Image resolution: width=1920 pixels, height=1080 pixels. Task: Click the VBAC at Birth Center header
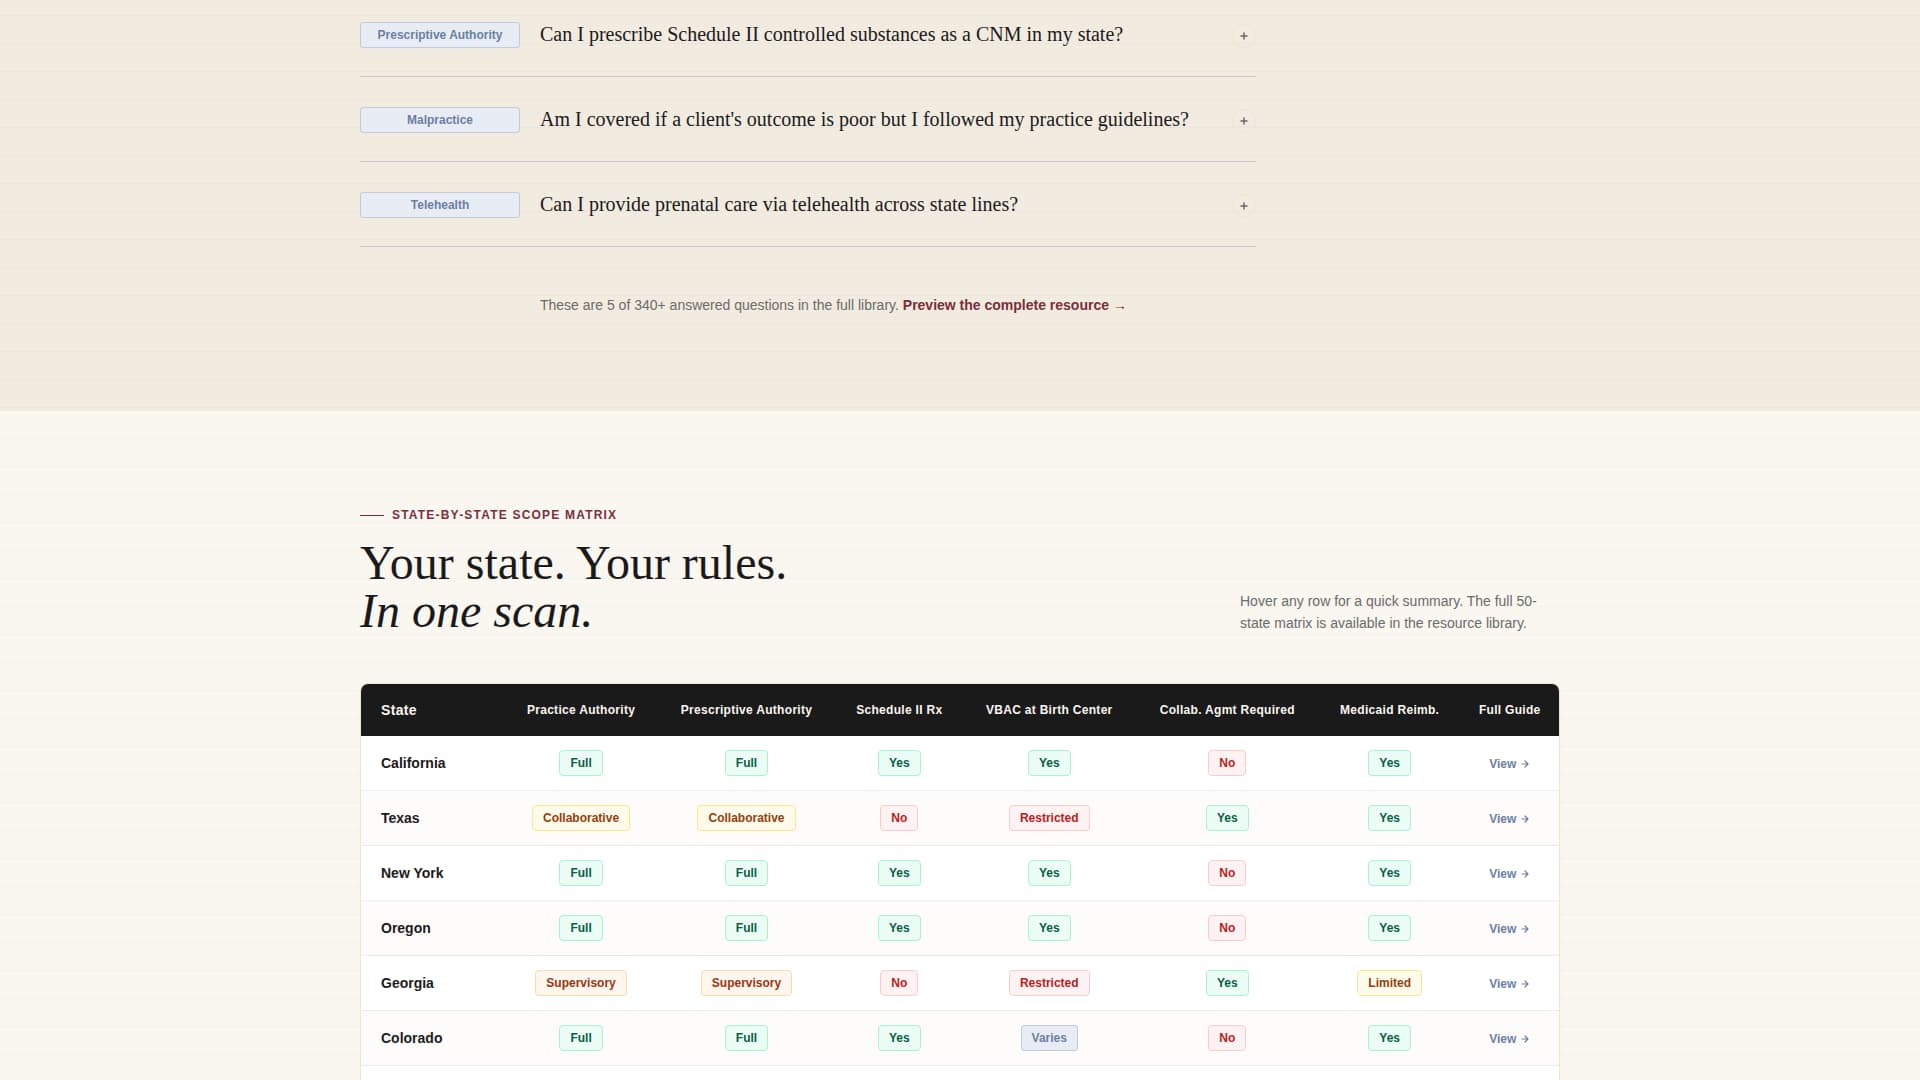(x=1049, y=710)
